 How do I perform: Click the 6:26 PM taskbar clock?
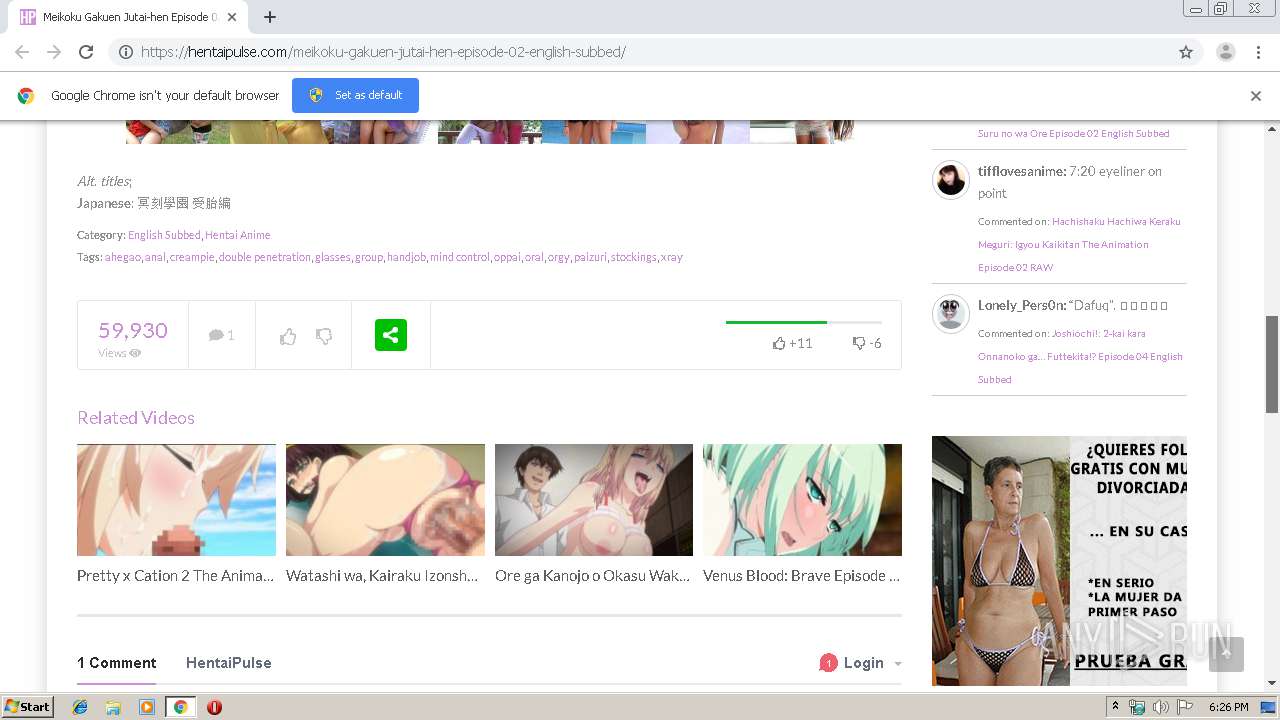(x=1228, y=707)
